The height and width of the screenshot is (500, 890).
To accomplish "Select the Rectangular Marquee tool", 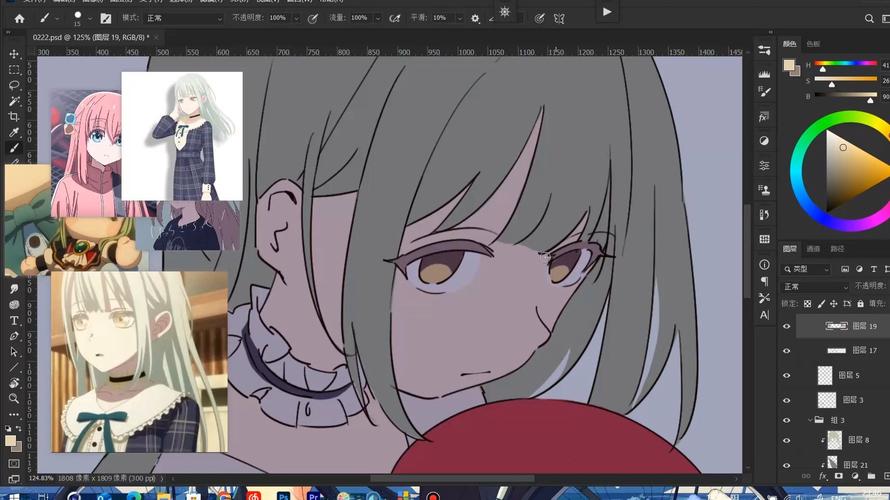I will [x=14, y=70].
